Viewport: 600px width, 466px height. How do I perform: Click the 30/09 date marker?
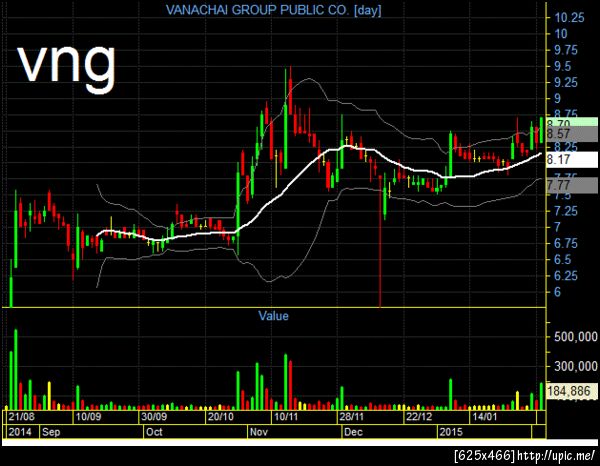154,417
